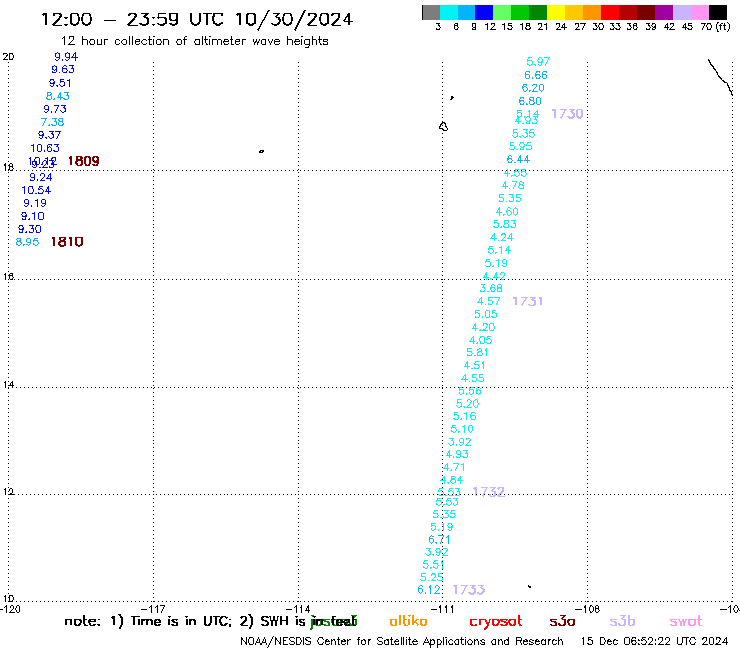
Task: Select the wave height value '6.66'
Action: [x=536, y=75]
